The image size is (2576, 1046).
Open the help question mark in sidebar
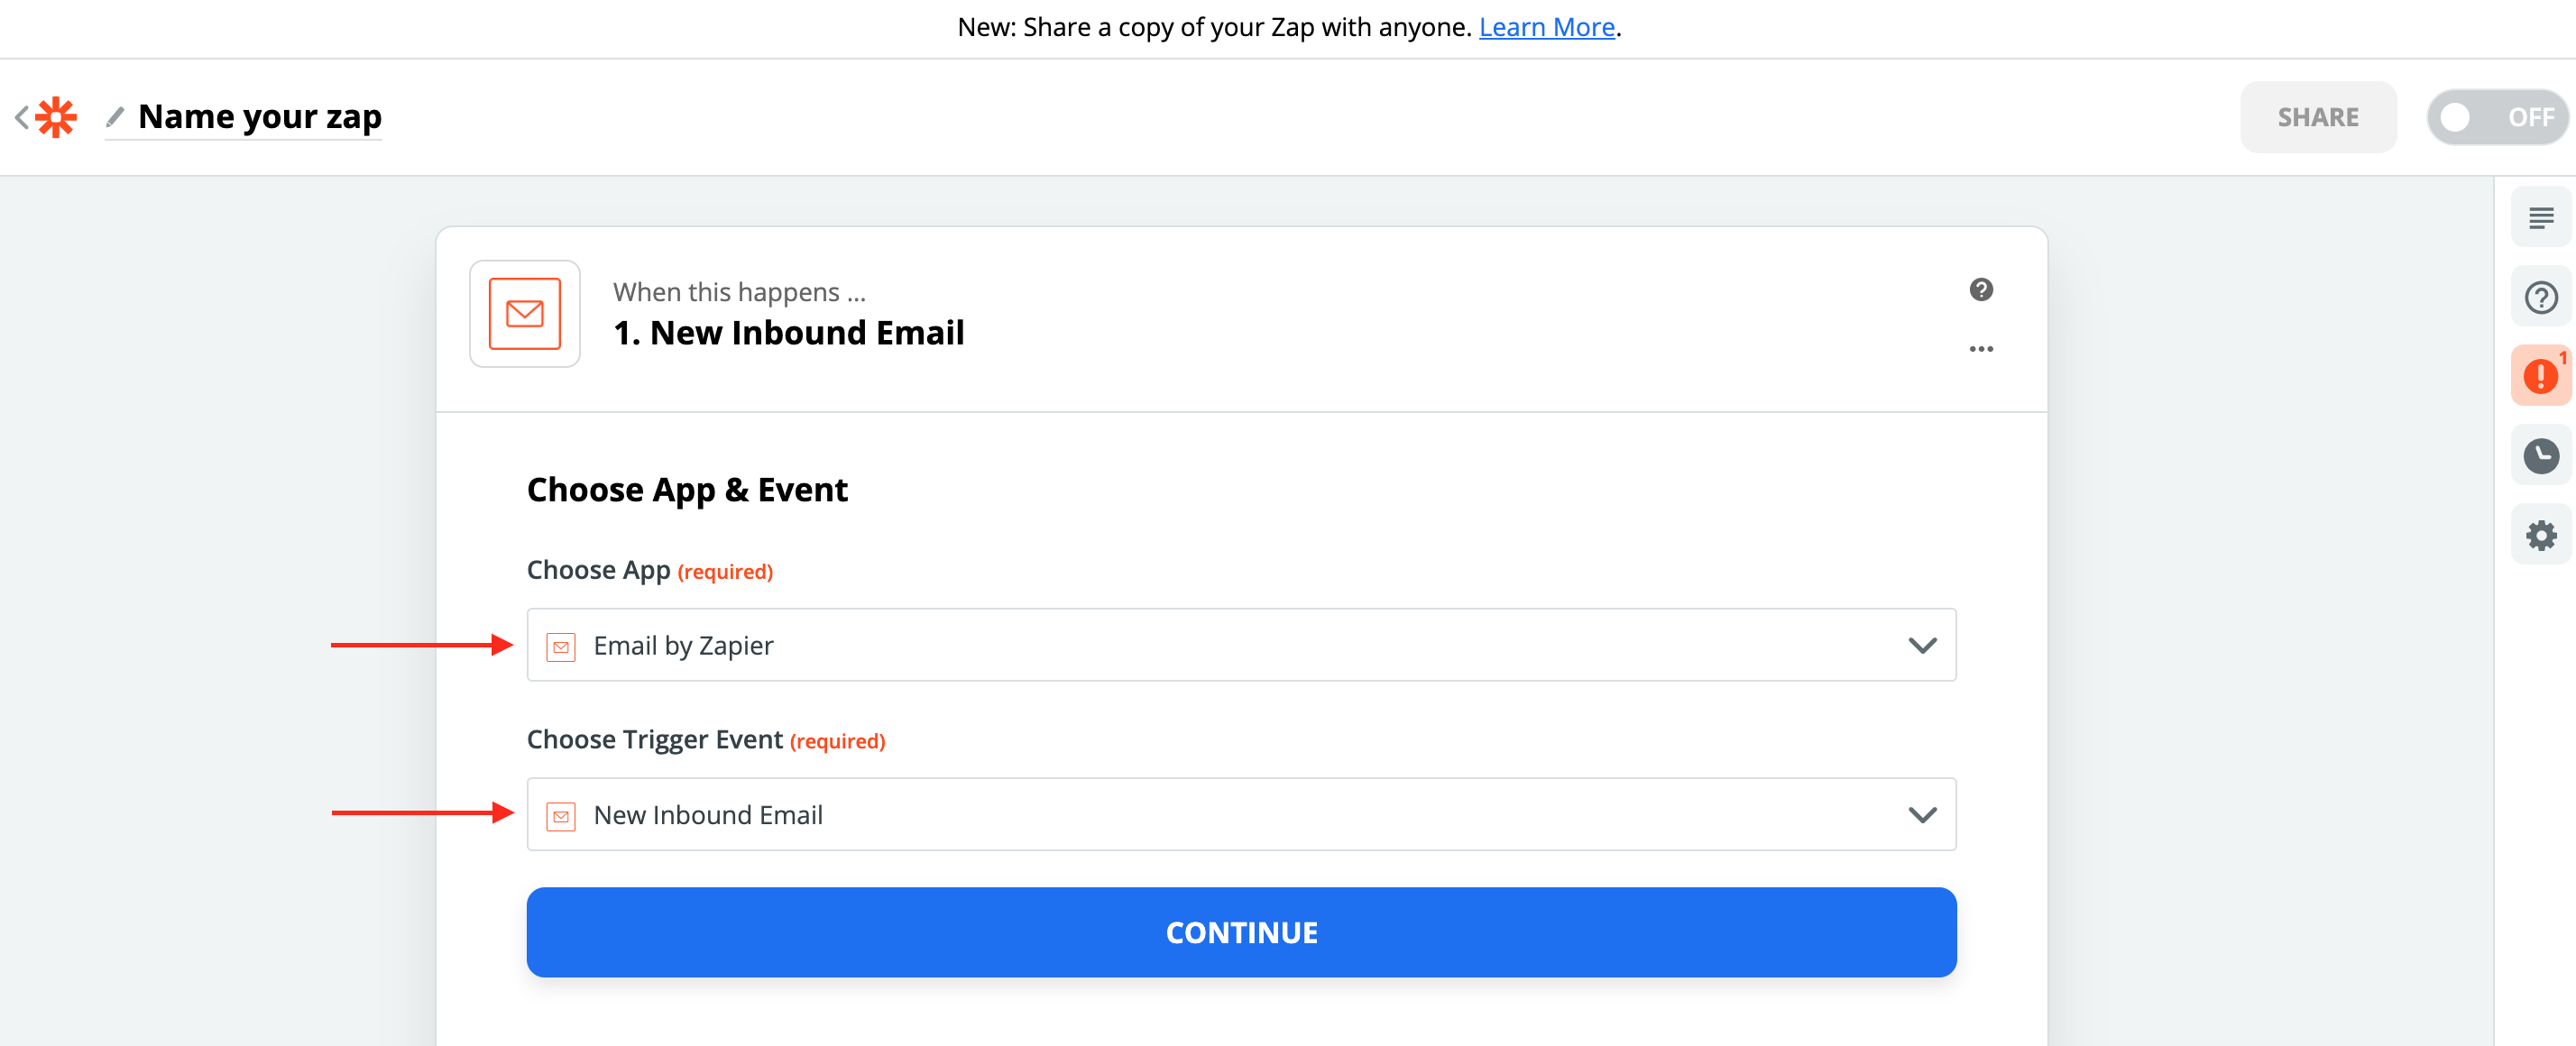2540,297
